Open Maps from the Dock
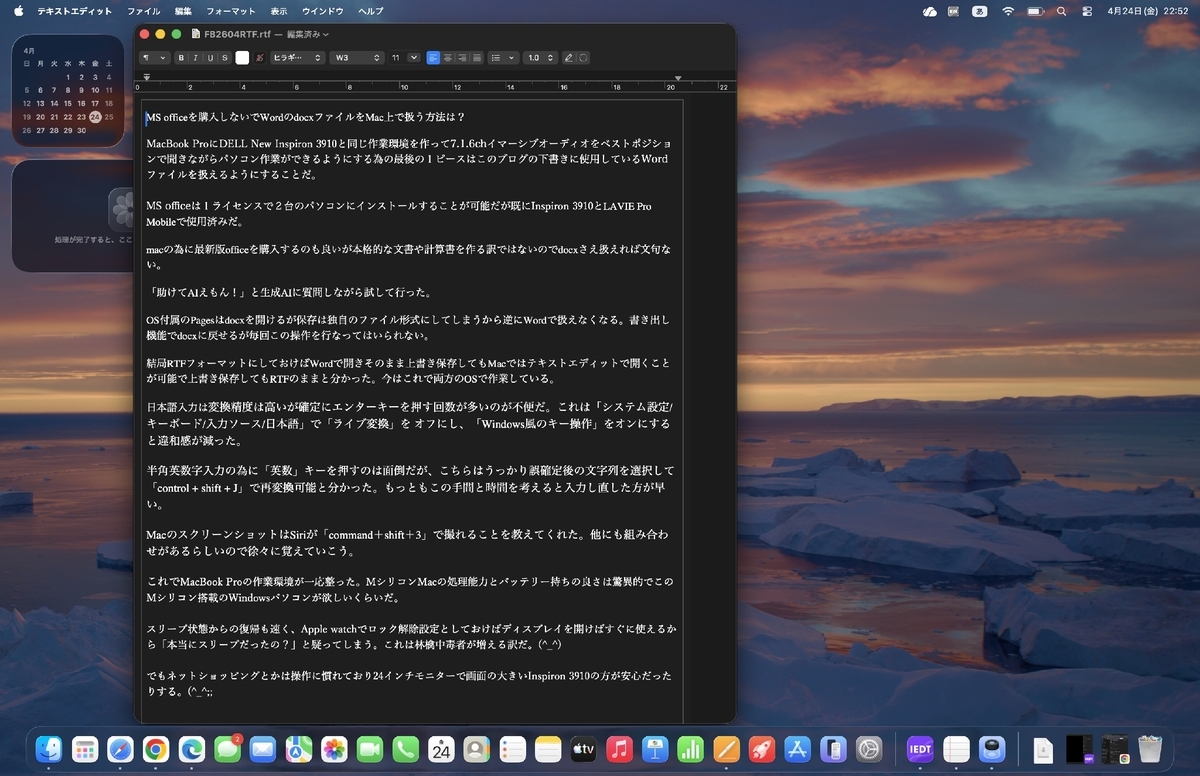1200x776 pixels. tap(298, 749)
